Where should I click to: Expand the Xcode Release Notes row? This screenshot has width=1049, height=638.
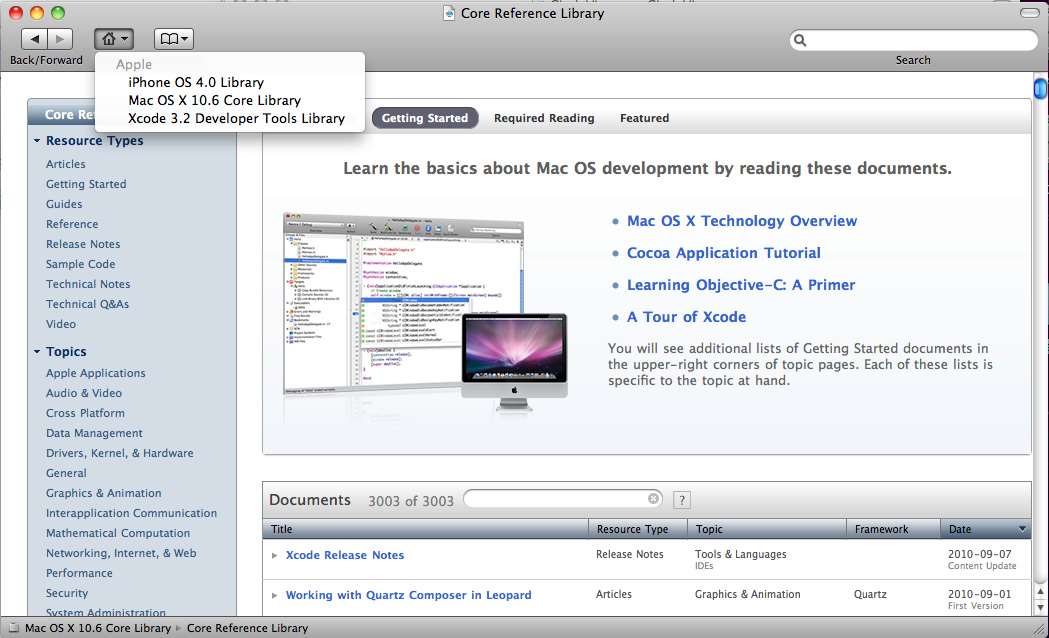(275, 555)
